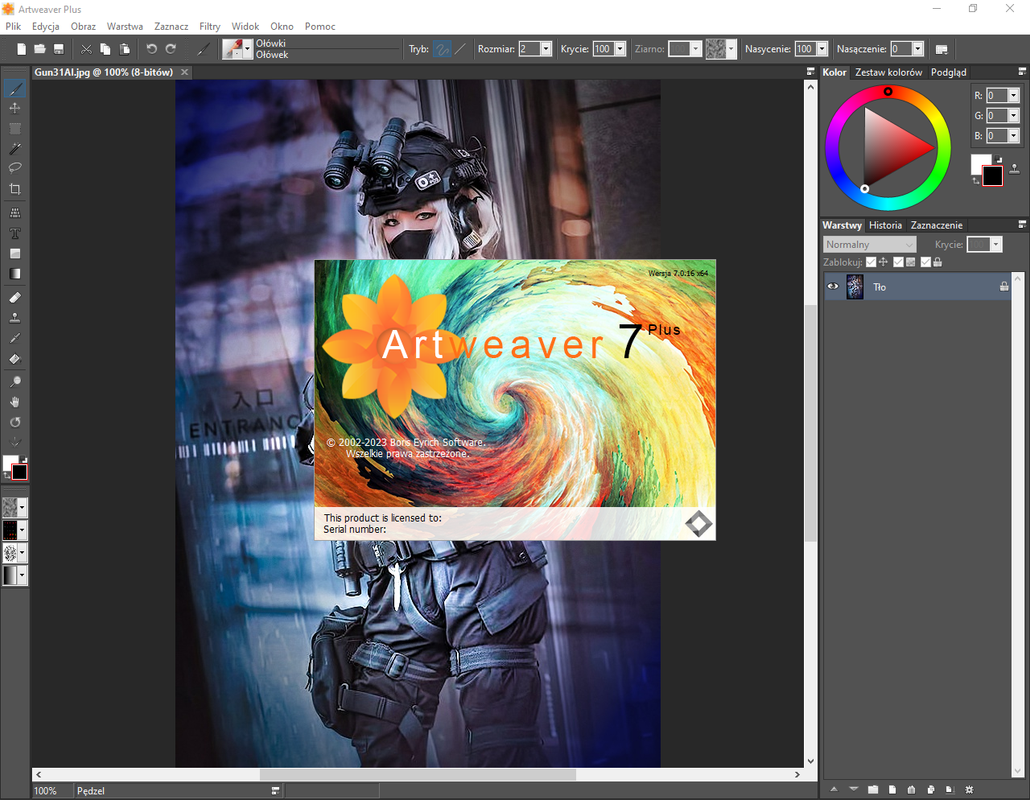Redo the last undone action
Viewport: 1030px width, 800px height.
[171, 49]
